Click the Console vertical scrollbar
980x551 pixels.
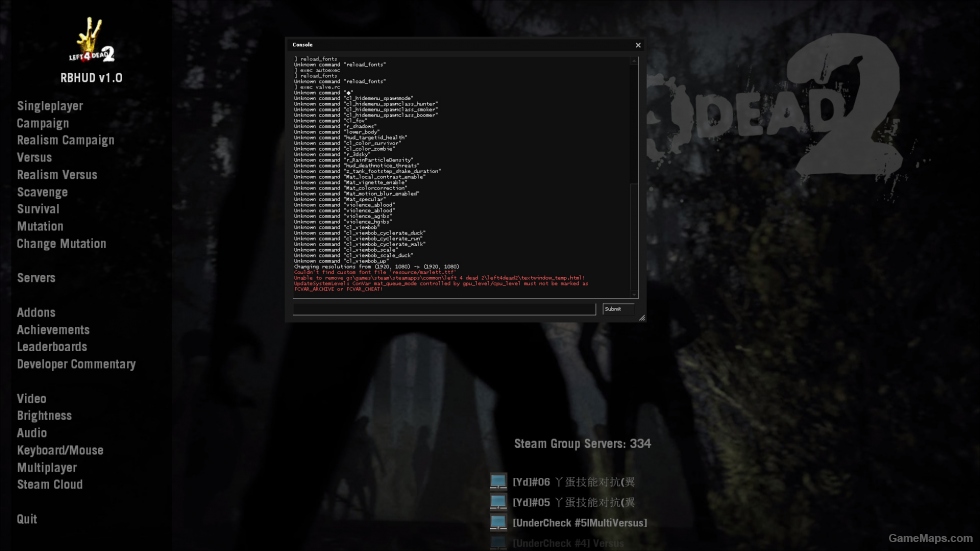(x=634, y=177)
